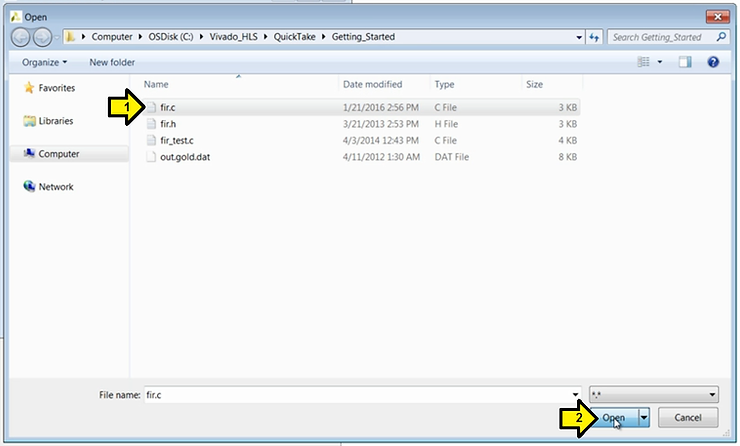The height and width of the screenshot is (446, 740).
Task: Click the New folder toolbar button
Action: (112, 62)
